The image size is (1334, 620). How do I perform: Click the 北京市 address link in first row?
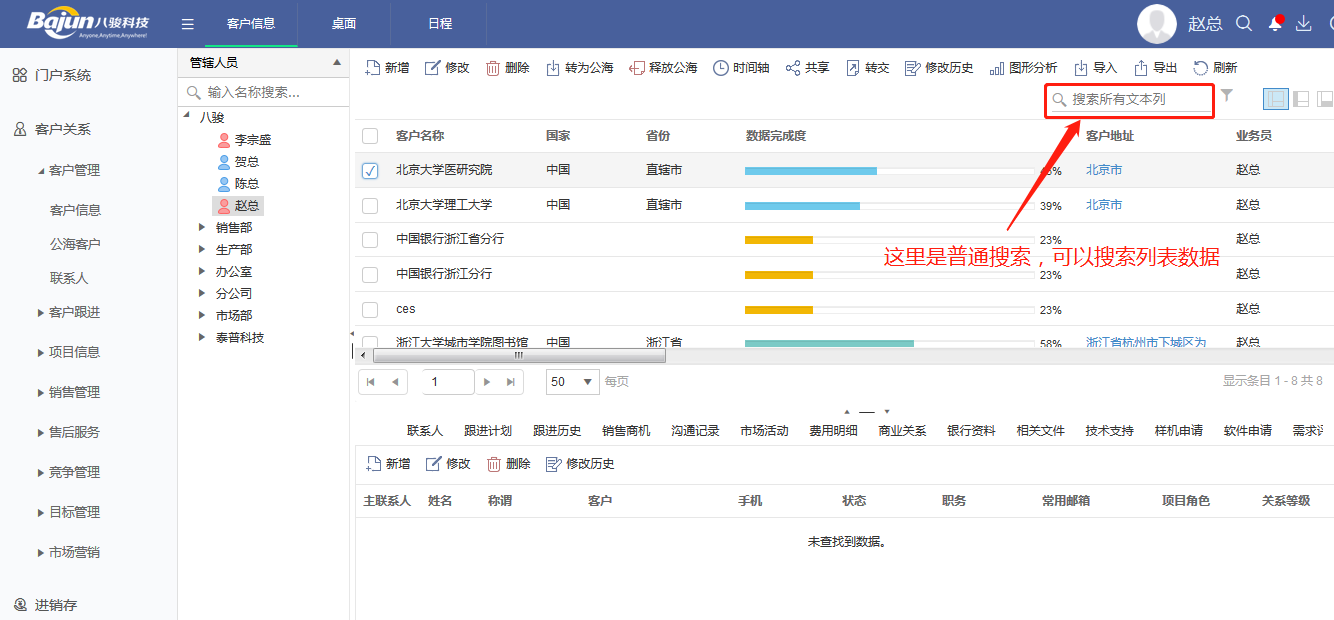tap(1104, 170)
